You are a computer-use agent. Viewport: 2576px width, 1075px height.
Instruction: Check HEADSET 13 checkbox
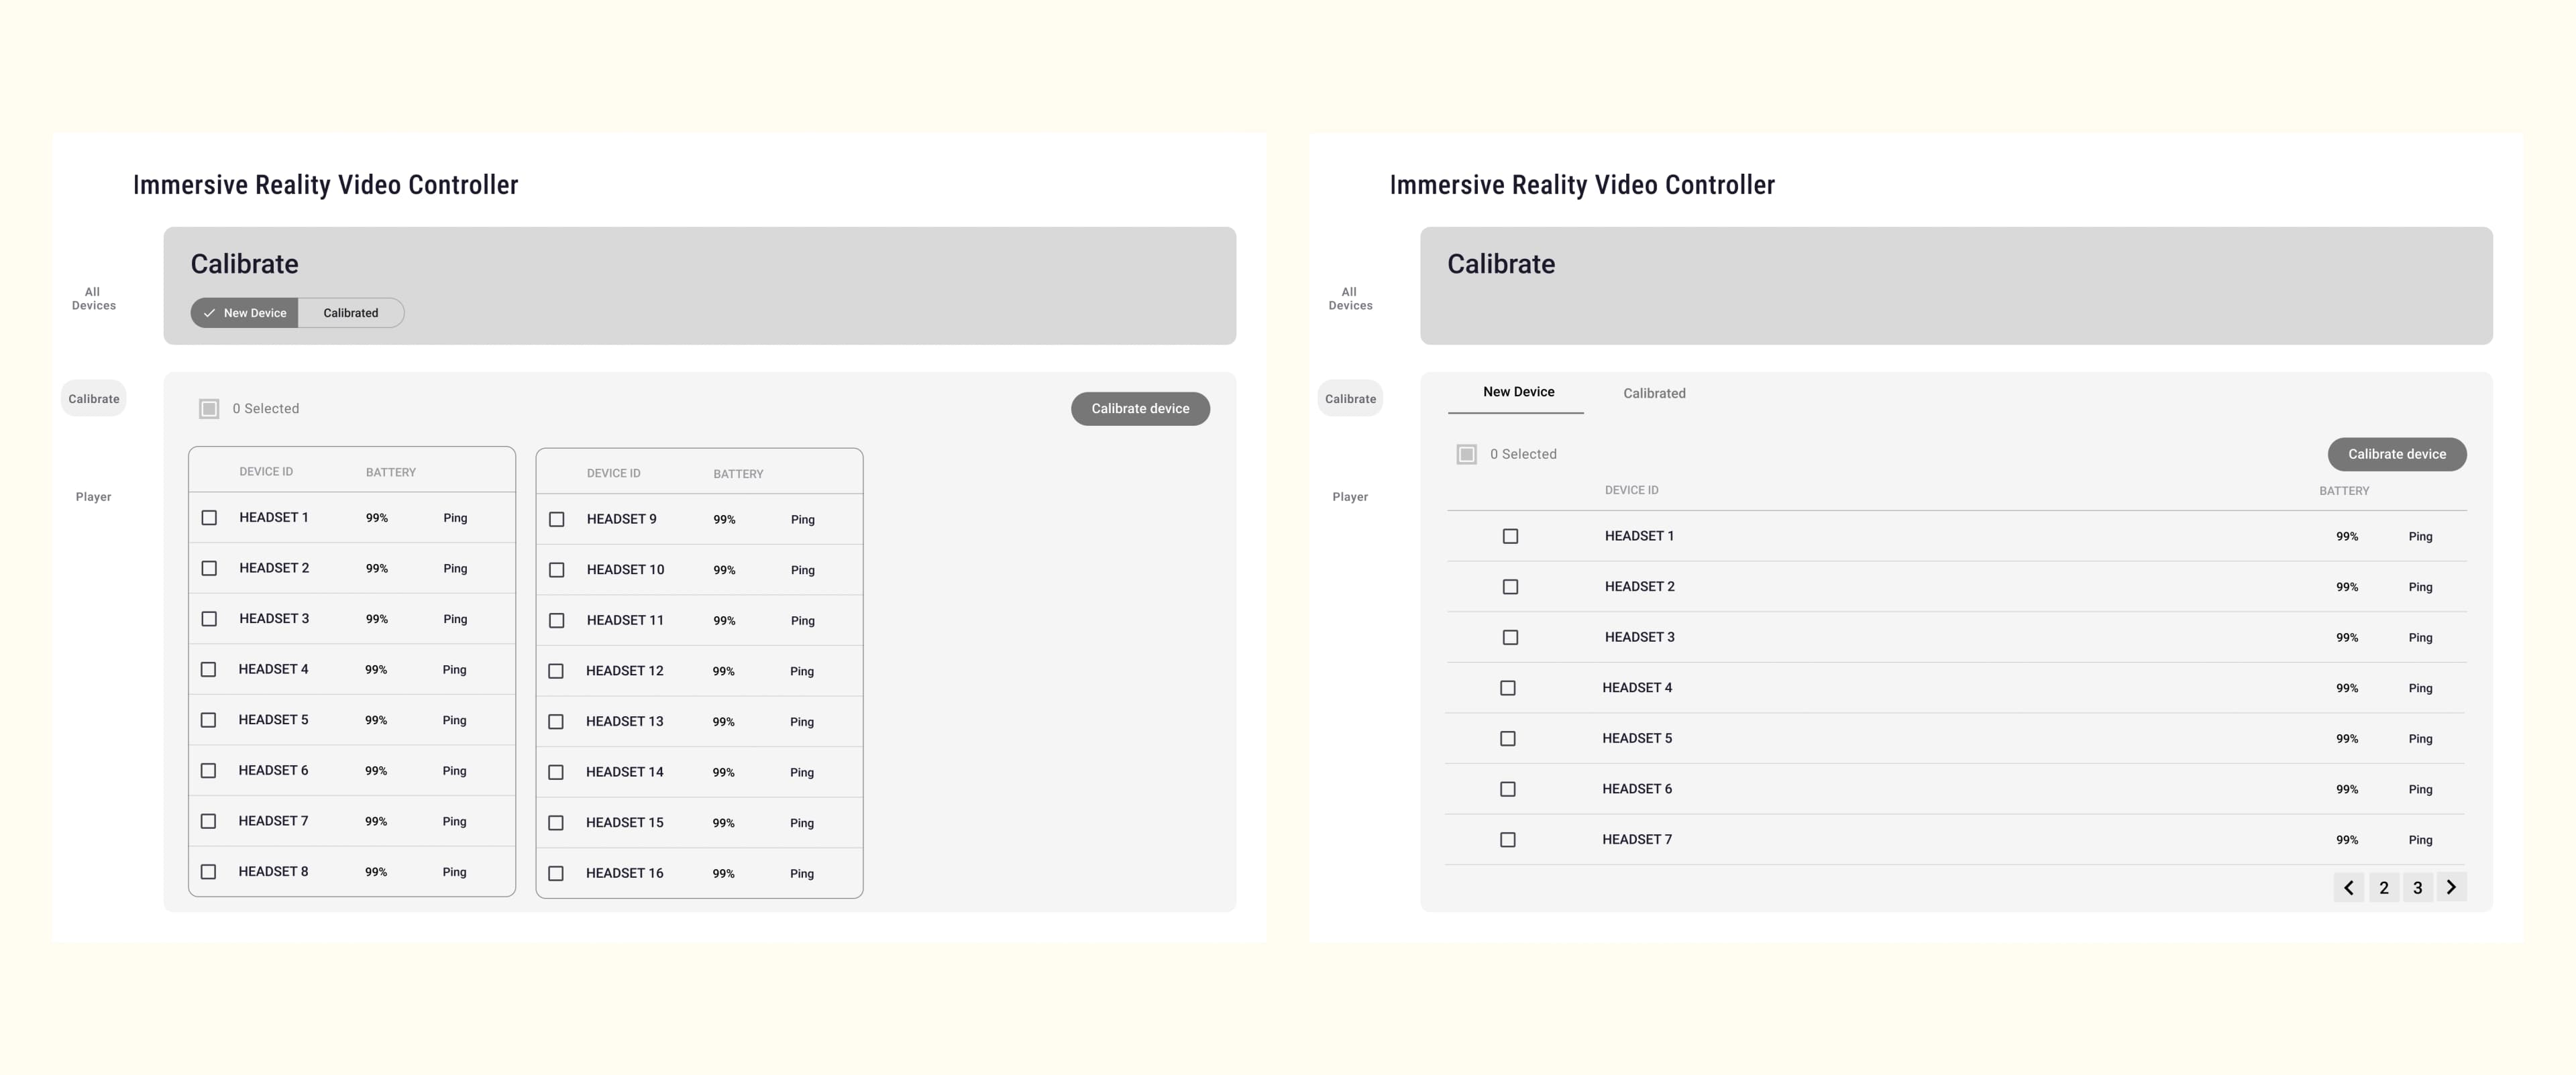click(556, 722)
